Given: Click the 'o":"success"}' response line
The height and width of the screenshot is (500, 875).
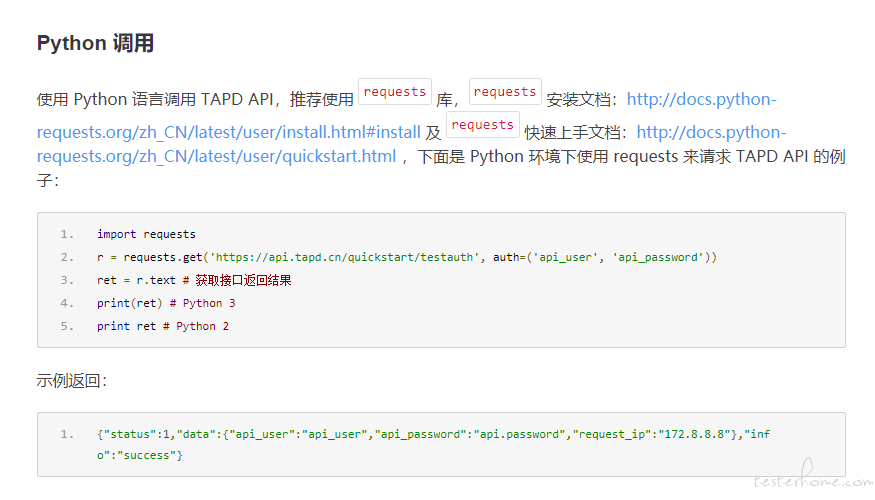Looking at the screenshot, I should pyautogui.click(x=140, y=455).
